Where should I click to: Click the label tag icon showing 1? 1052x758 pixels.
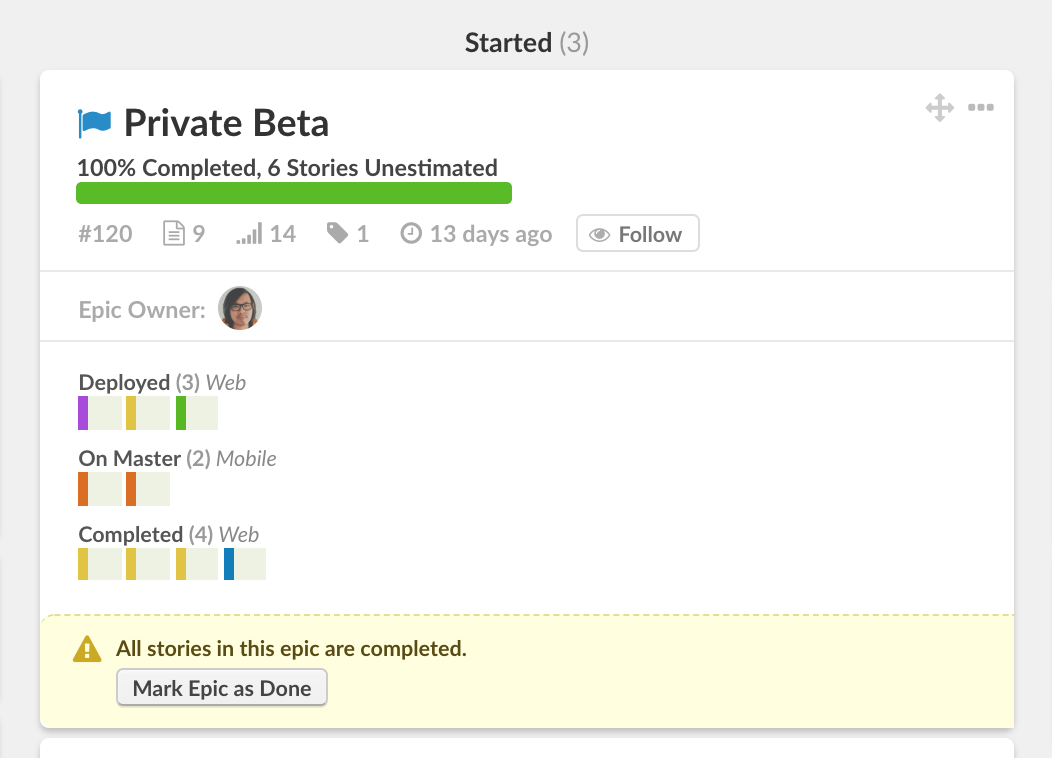(x=337, y=233)
